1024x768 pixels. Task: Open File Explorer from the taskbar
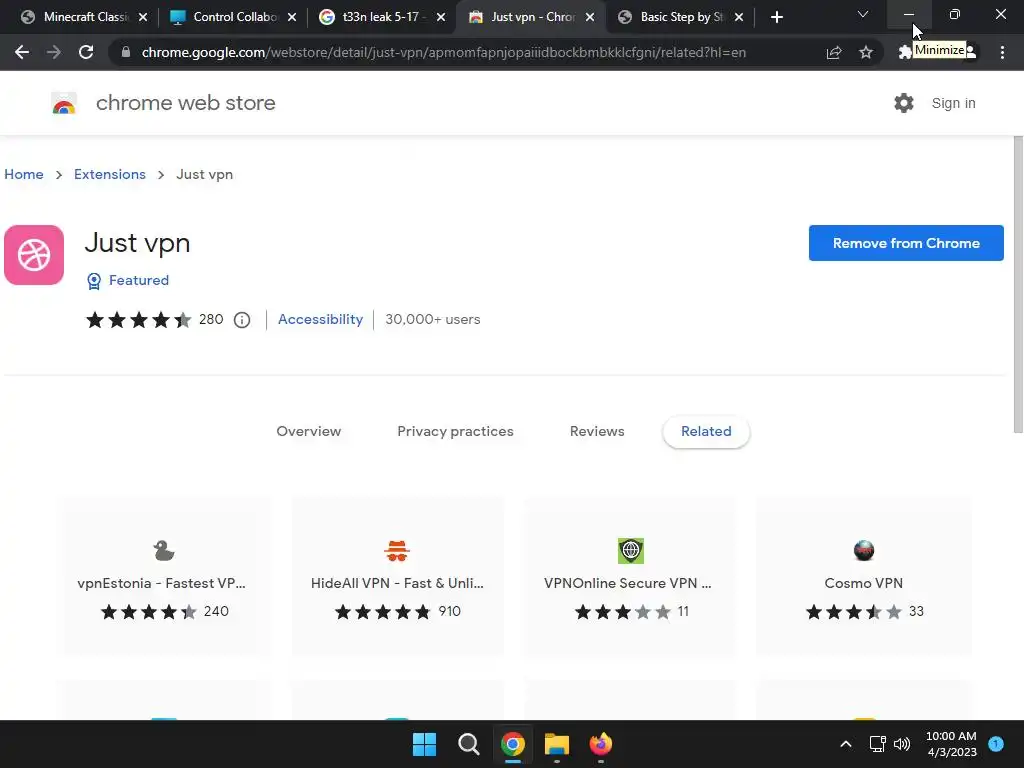click(557, 744)
